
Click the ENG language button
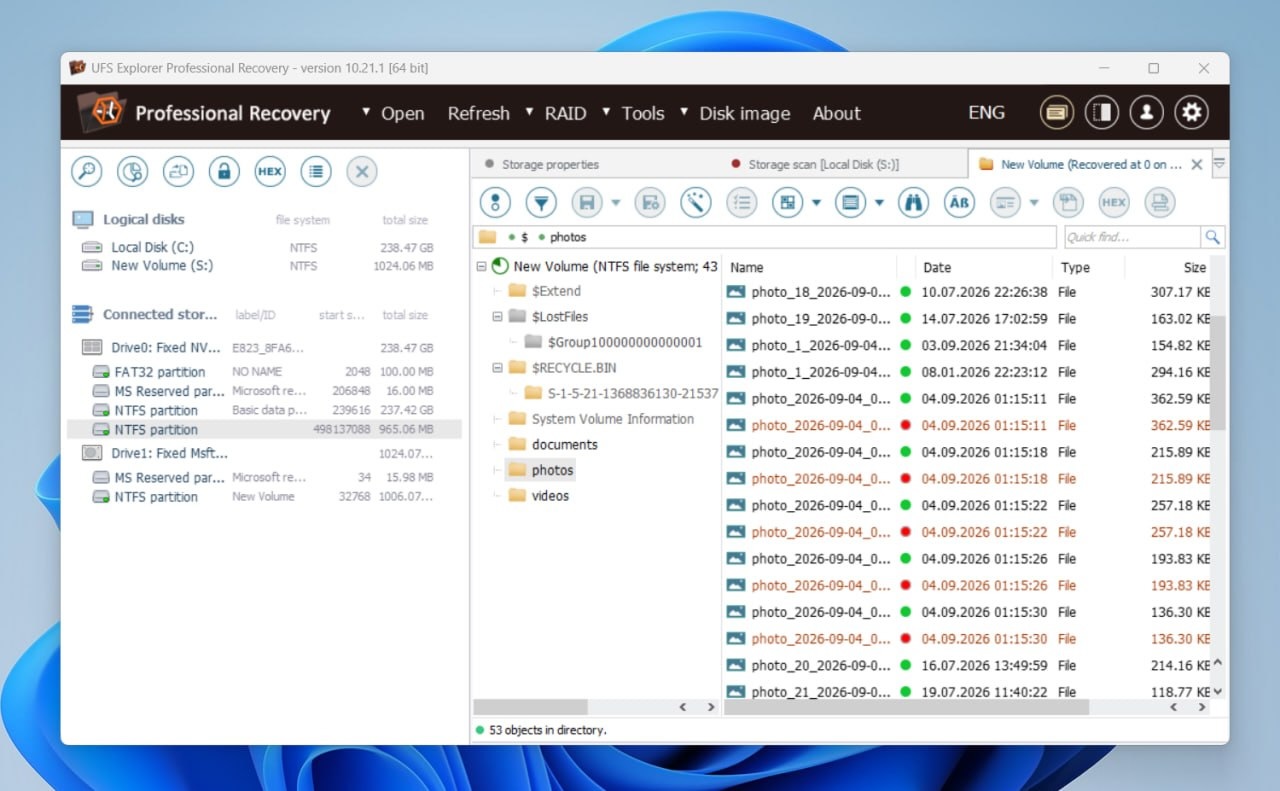coord(986,112)
